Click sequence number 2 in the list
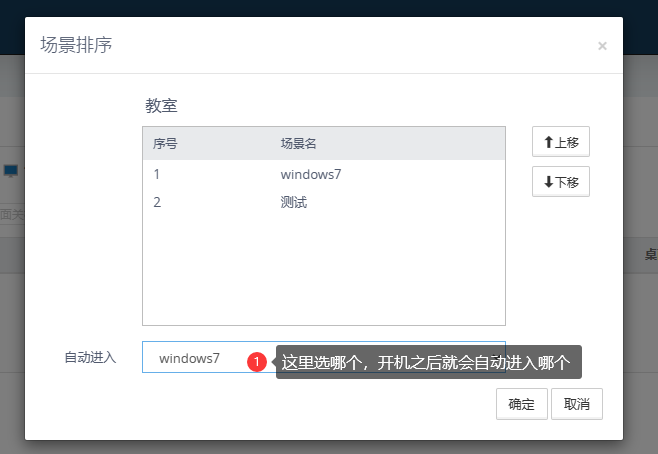 (157, 202)
